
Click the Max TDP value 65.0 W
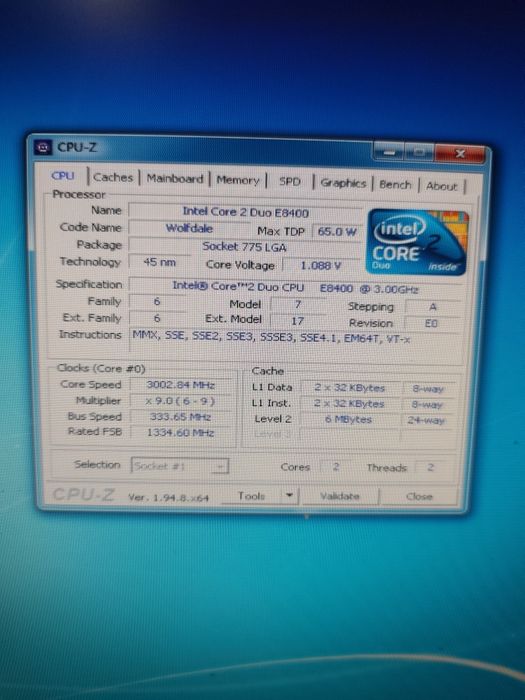pyautogui.click(x=337, y=232)
